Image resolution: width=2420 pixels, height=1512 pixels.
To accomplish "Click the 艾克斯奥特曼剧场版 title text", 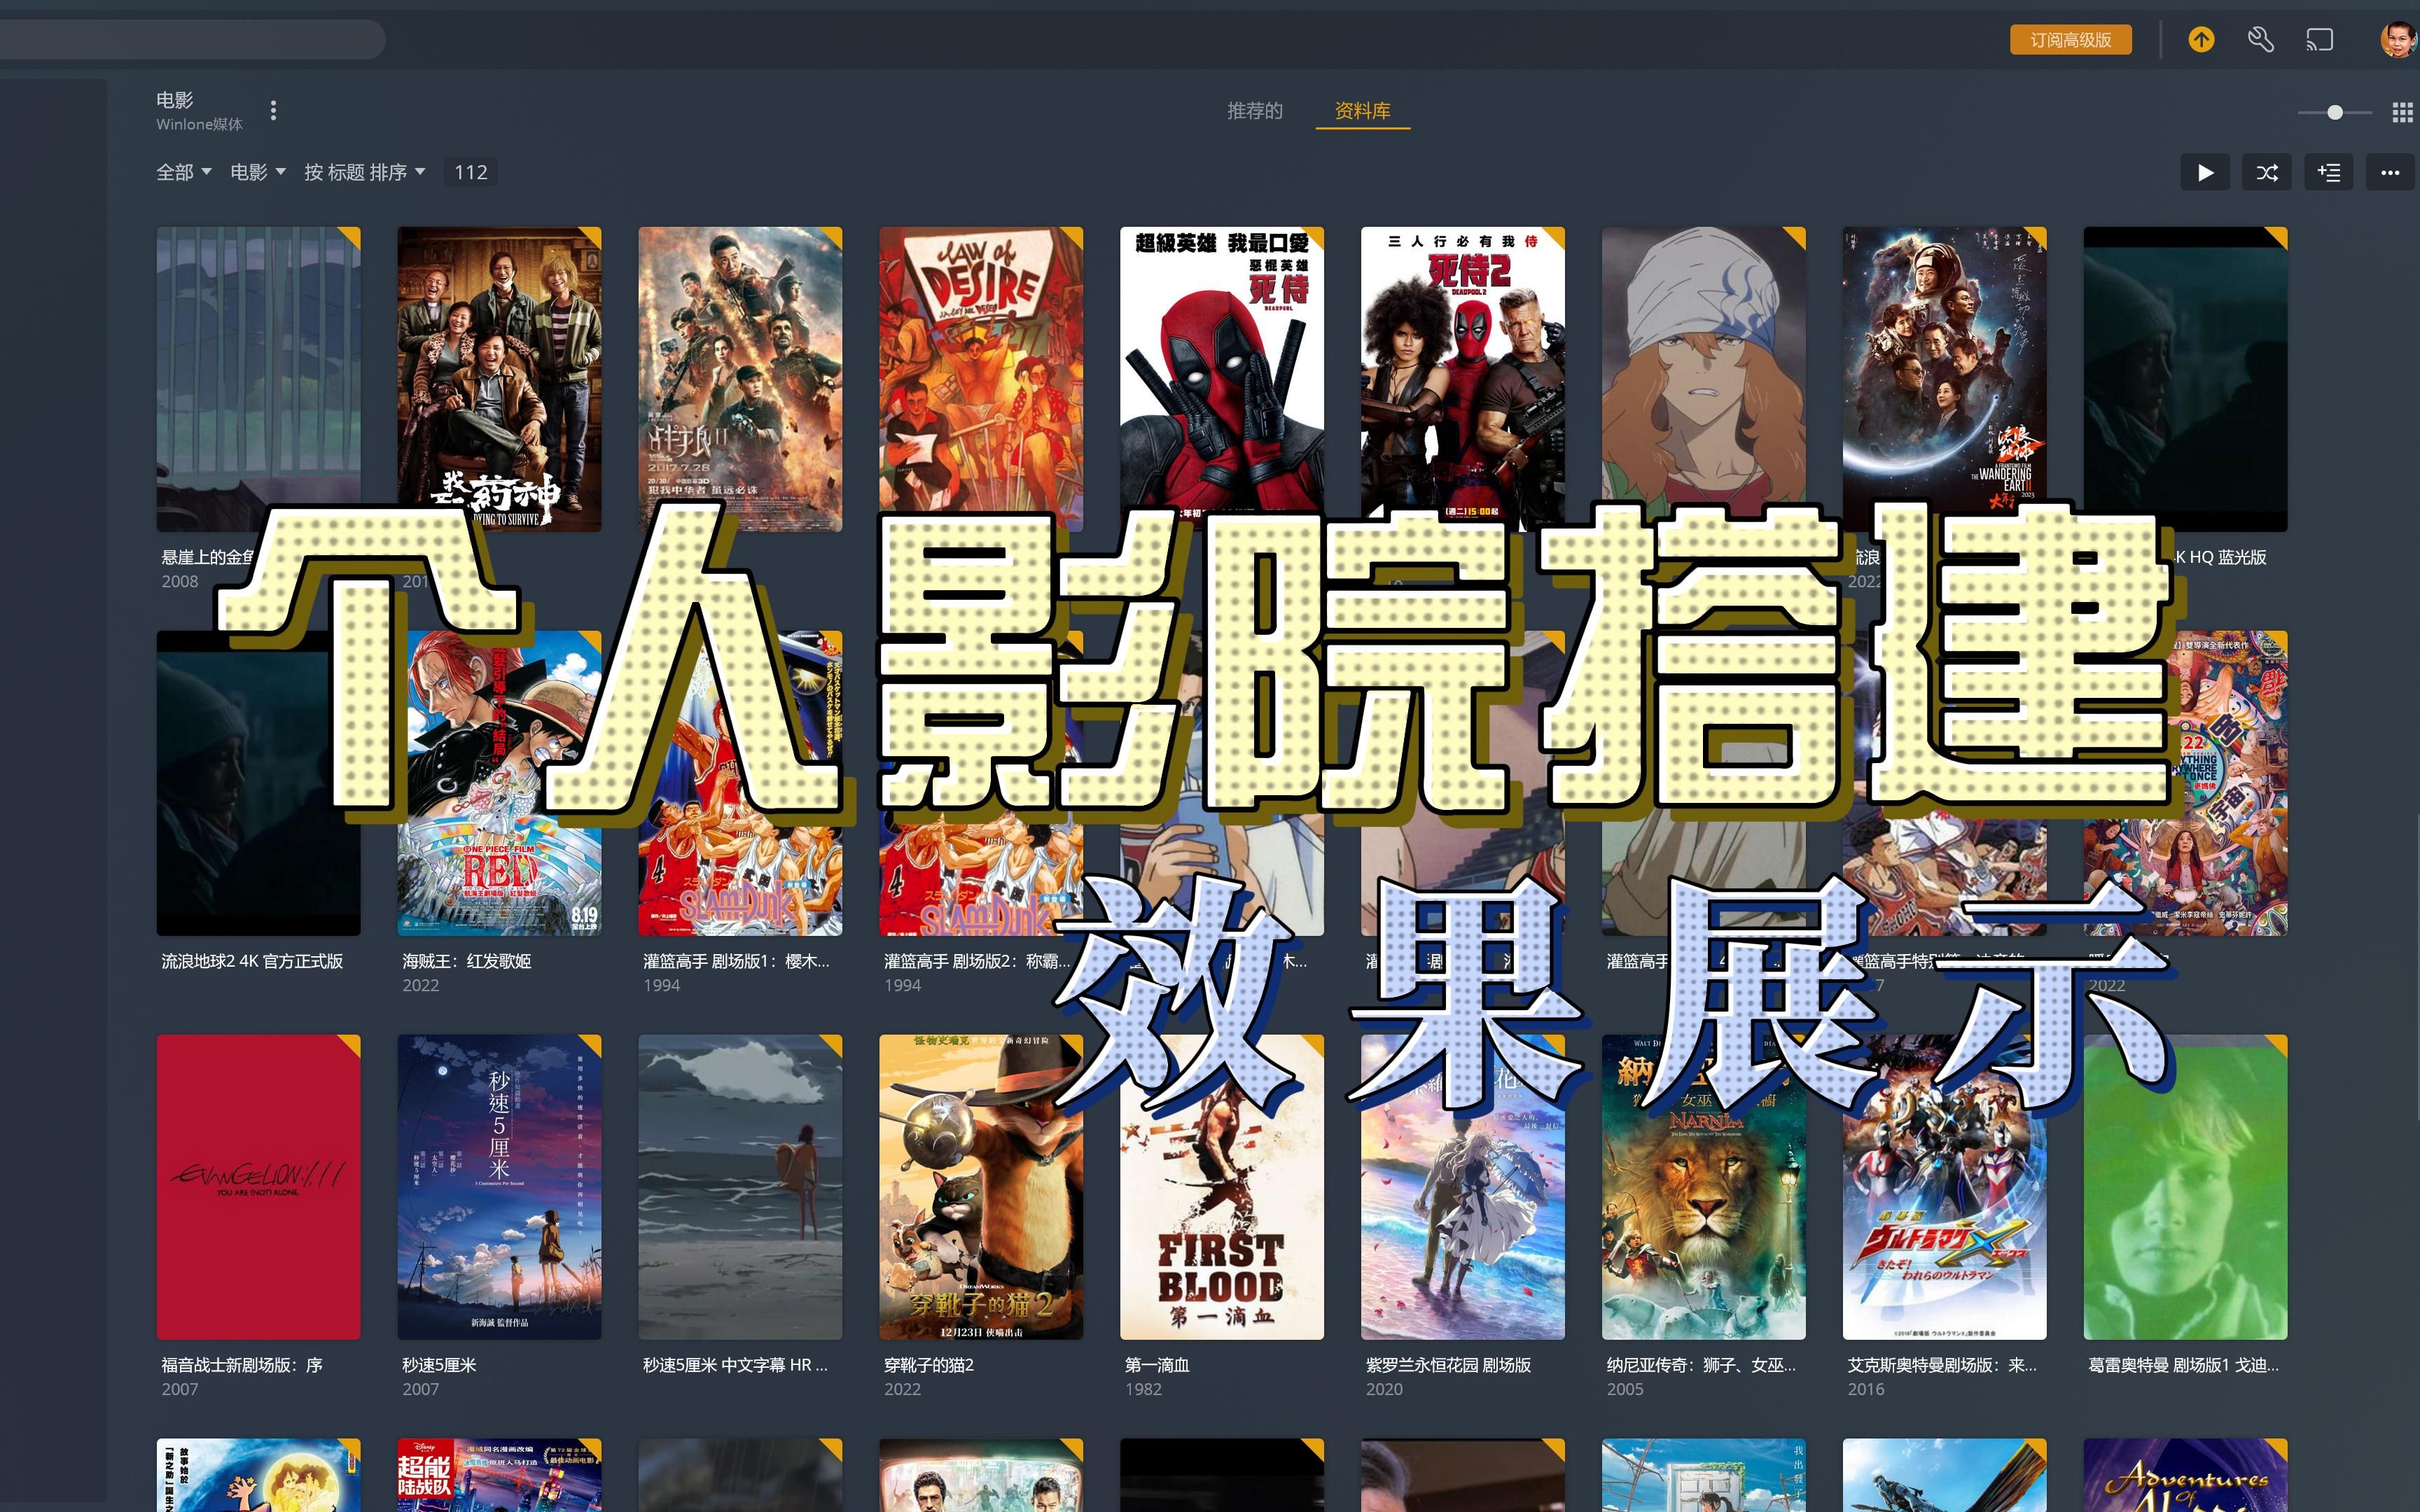I will (1942, 1365).
